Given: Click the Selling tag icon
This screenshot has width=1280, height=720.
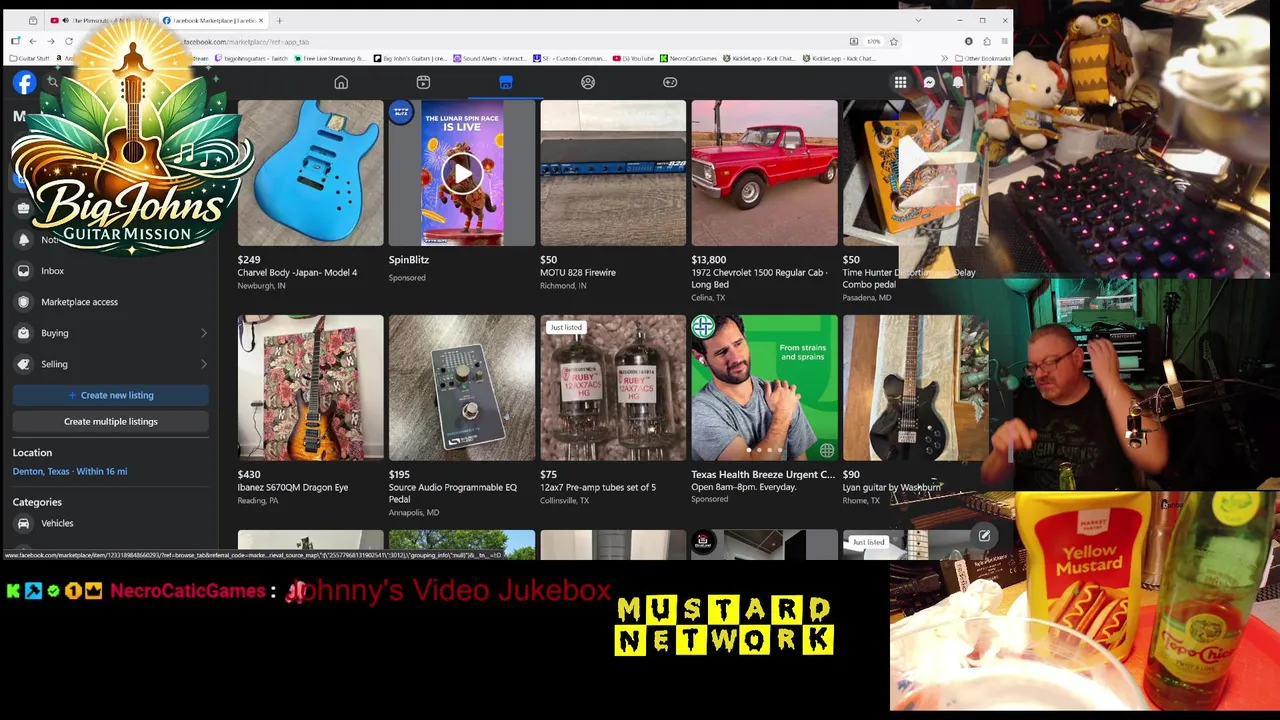Looking at the screenshot, I should point(23,364).
